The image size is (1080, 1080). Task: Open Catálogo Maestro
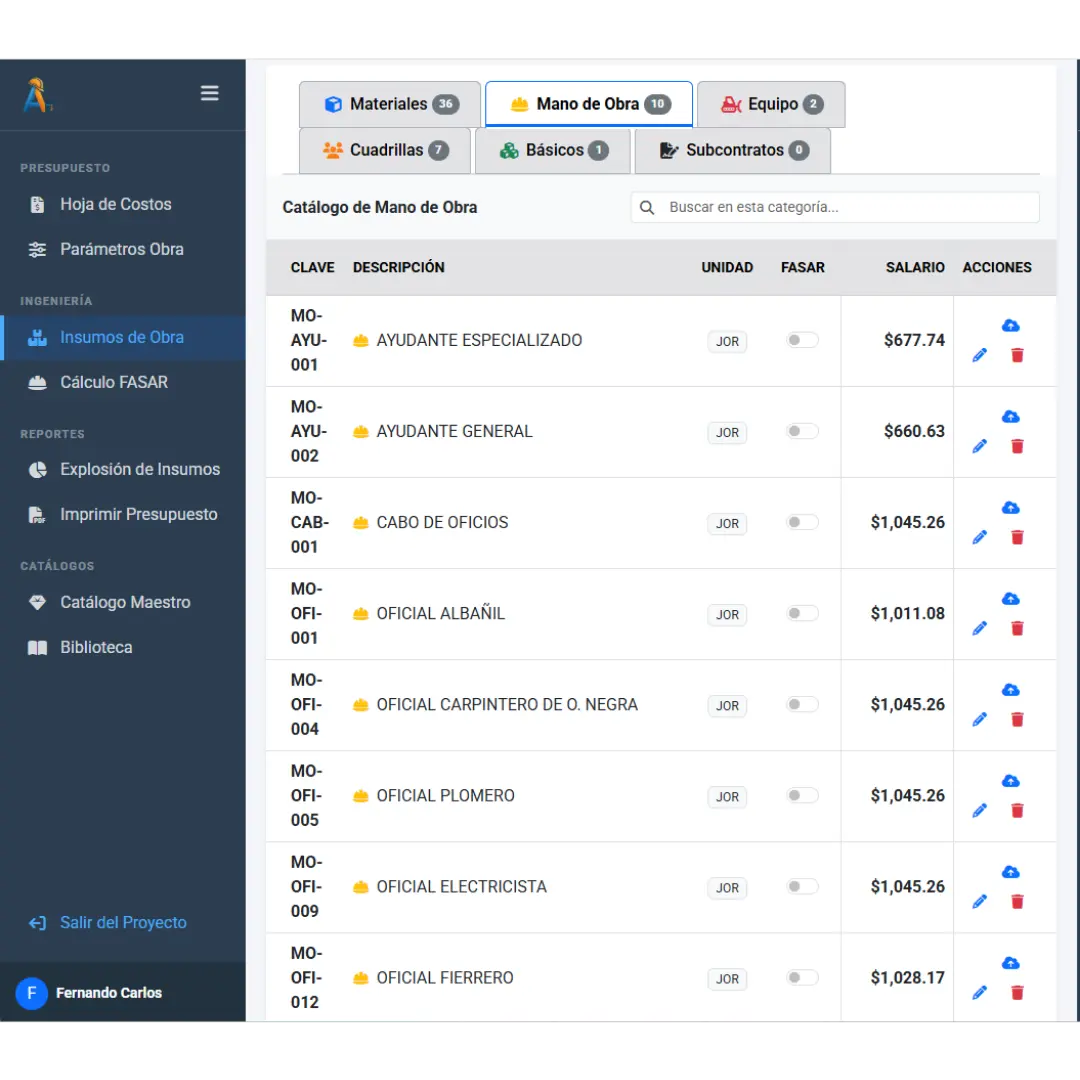123,603
